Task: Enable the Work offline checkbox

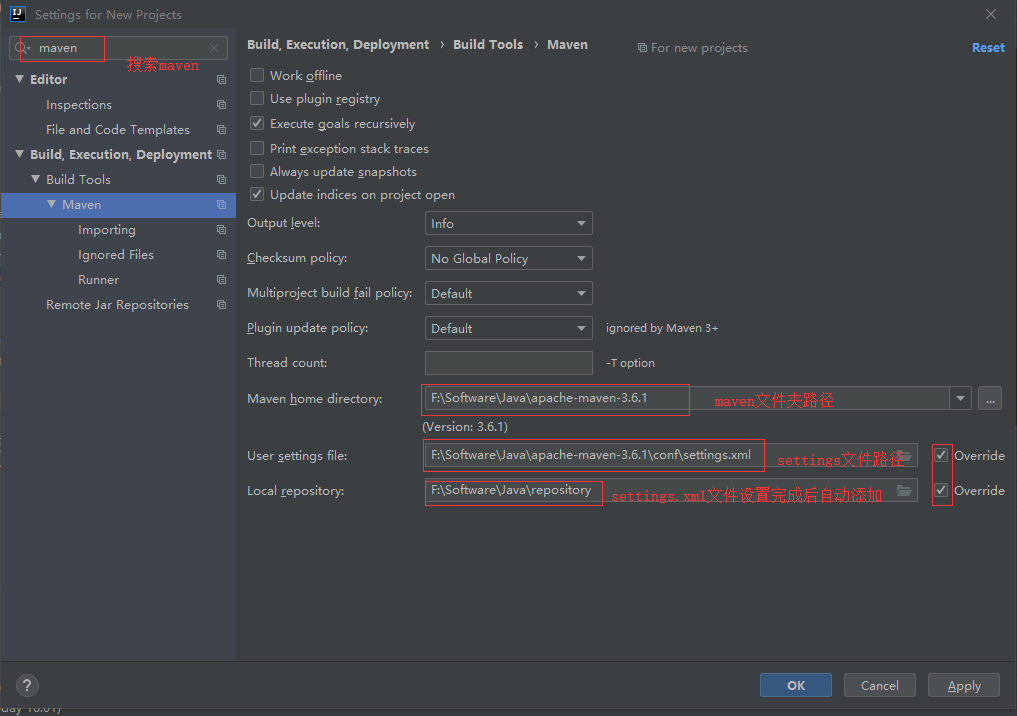Action: point(257,75)
